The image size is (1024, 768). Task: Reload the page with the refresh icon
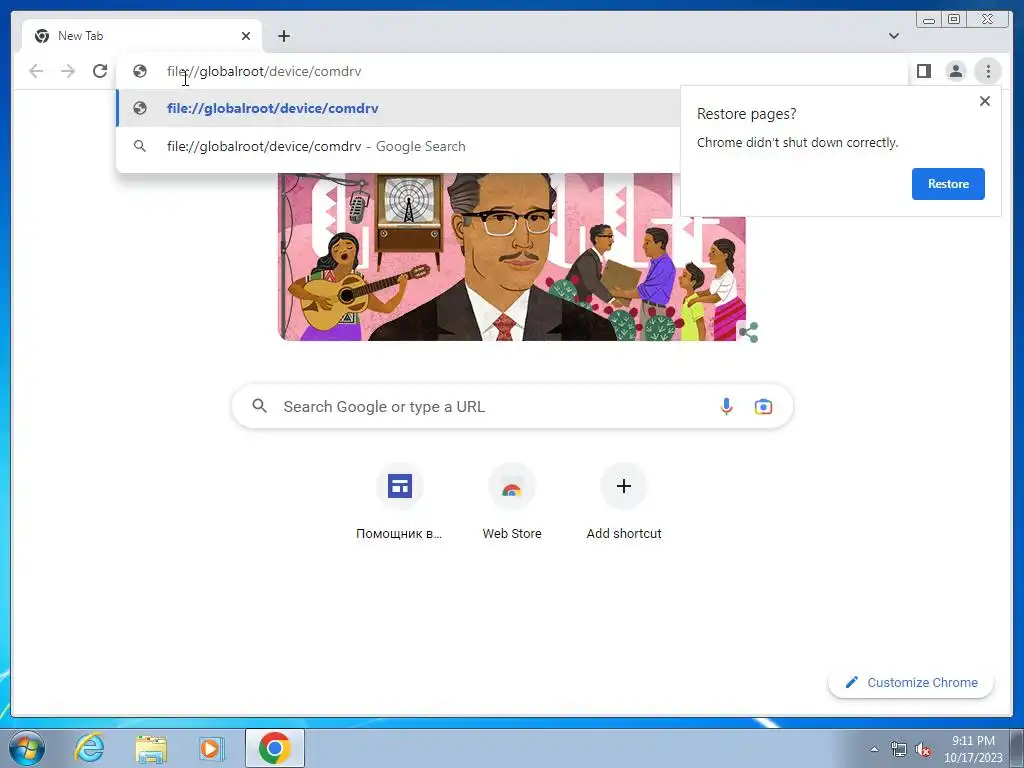pos(100,71)
